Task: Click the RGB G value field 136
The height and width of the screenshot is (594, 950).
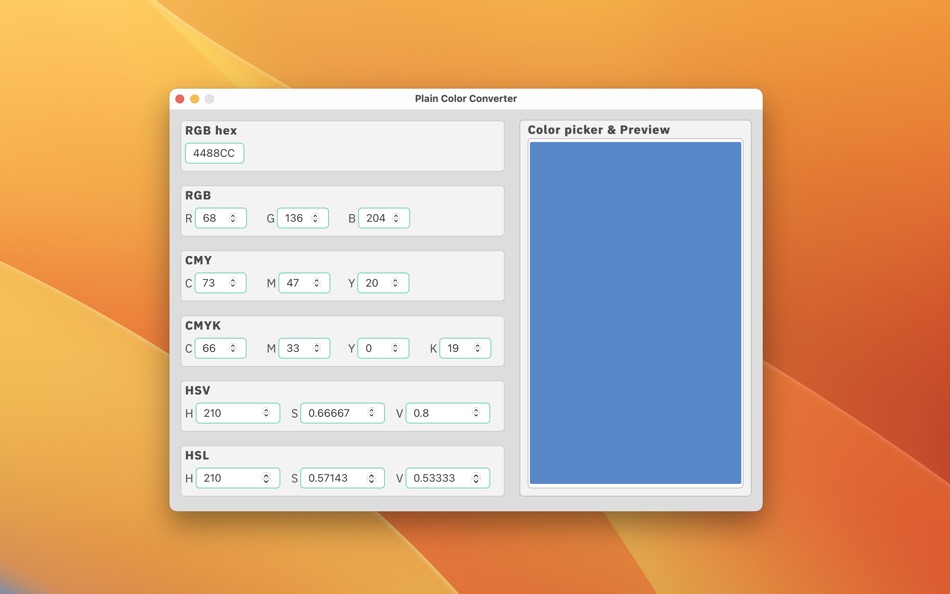Action: 303,218
